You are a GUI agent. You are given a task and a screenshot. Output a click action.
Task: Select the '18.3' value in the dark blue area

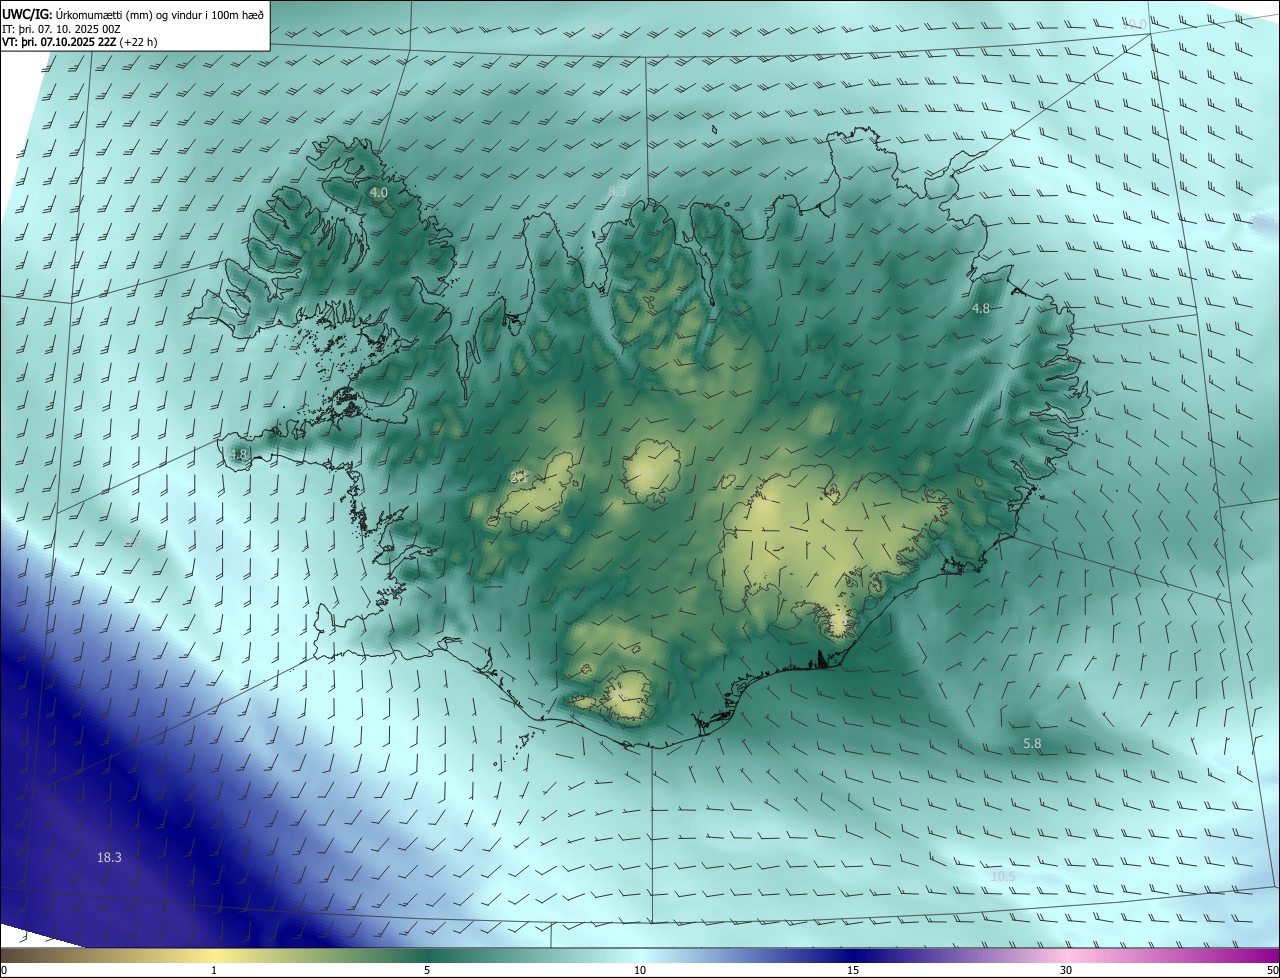point(109,857)
